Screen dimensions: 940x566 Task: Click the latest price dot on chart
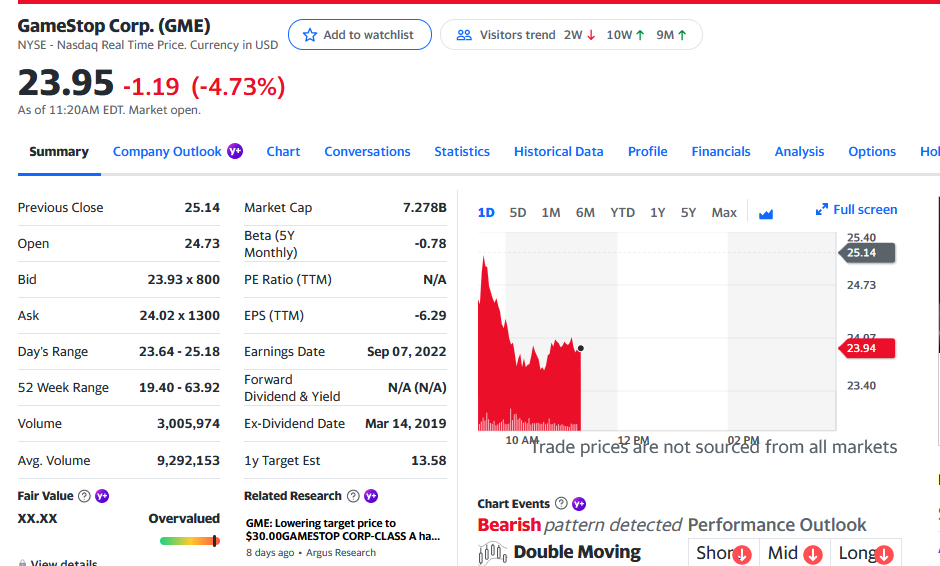point(580,348)
